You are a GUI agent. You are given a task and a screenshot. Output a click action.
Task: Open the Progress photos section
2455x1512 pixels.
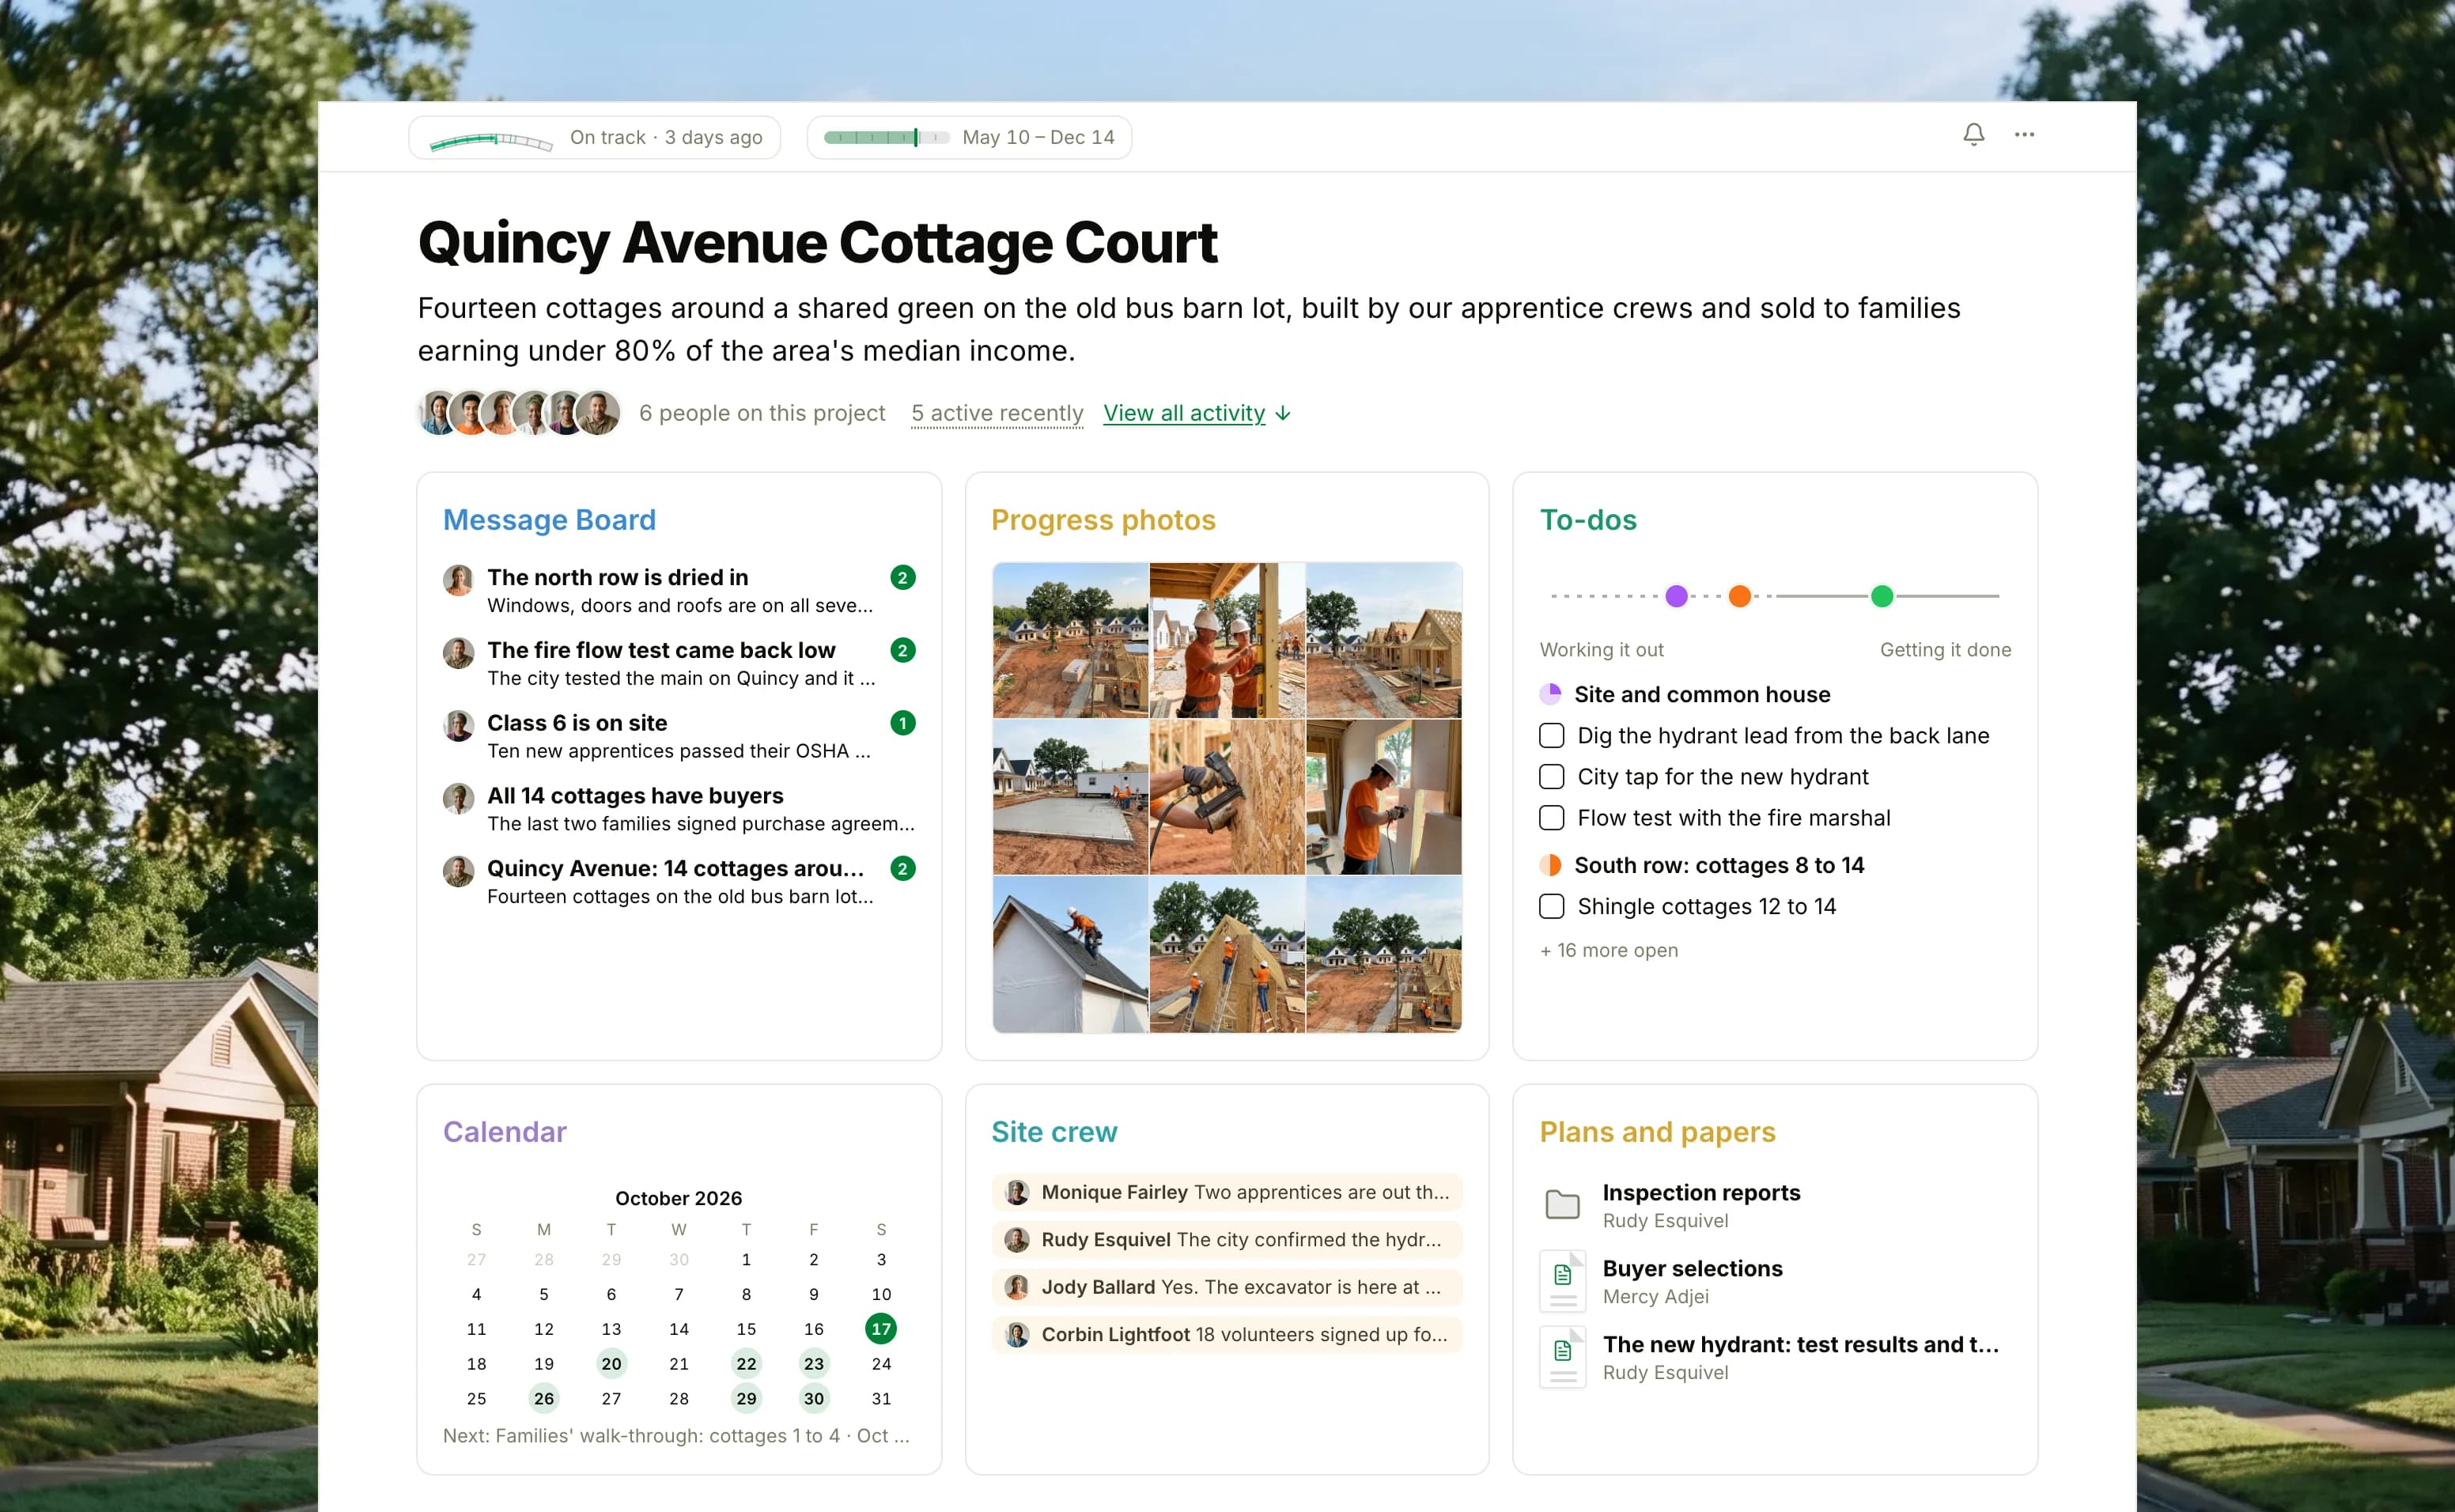(x=1103, y=520)
